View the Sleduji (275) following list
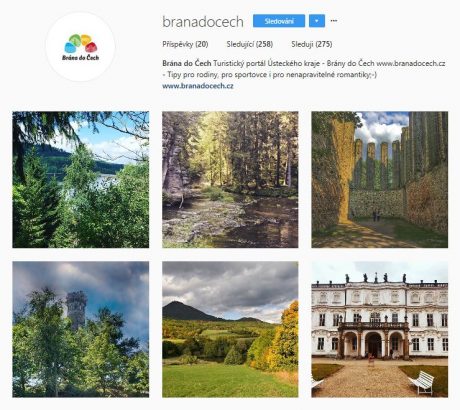The height and width of the screenshot is (410, 460). tap(312, 44)
